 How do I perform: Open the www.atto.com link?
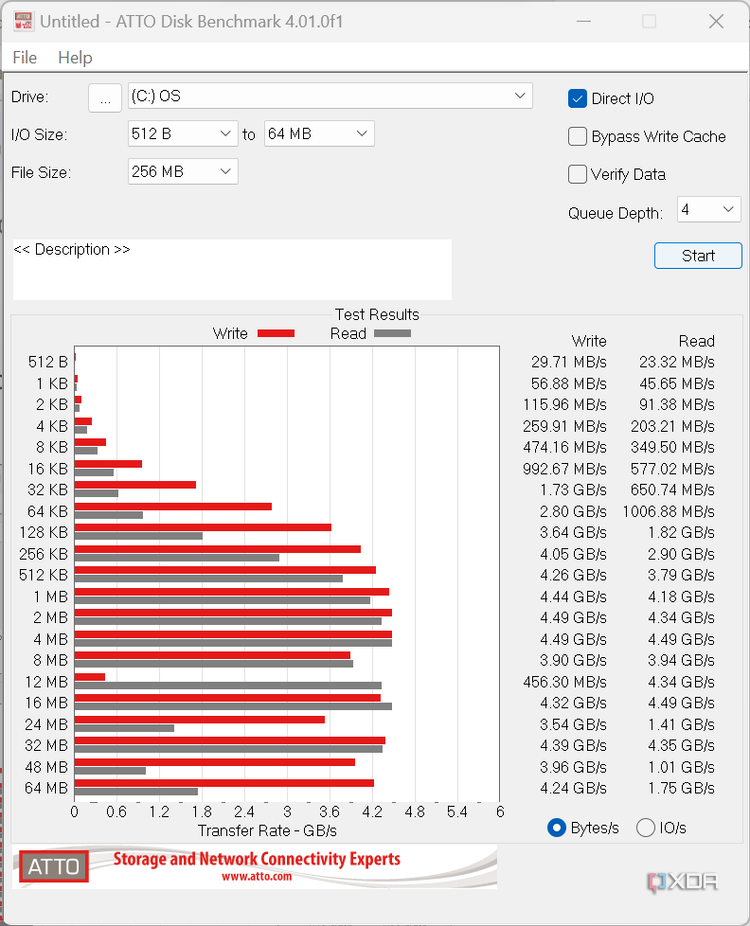[x=257, y=876]
